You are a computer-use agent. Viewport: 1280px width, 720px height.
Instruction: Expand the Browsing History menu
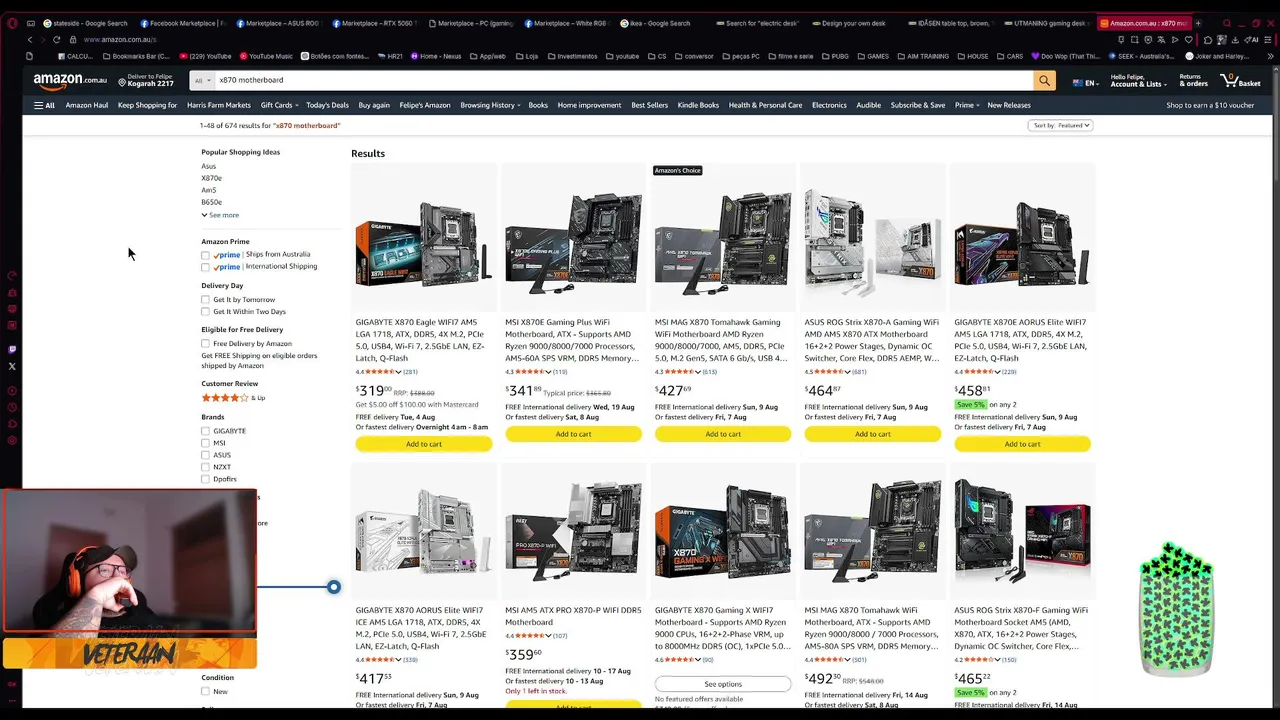tap(490, 105)
